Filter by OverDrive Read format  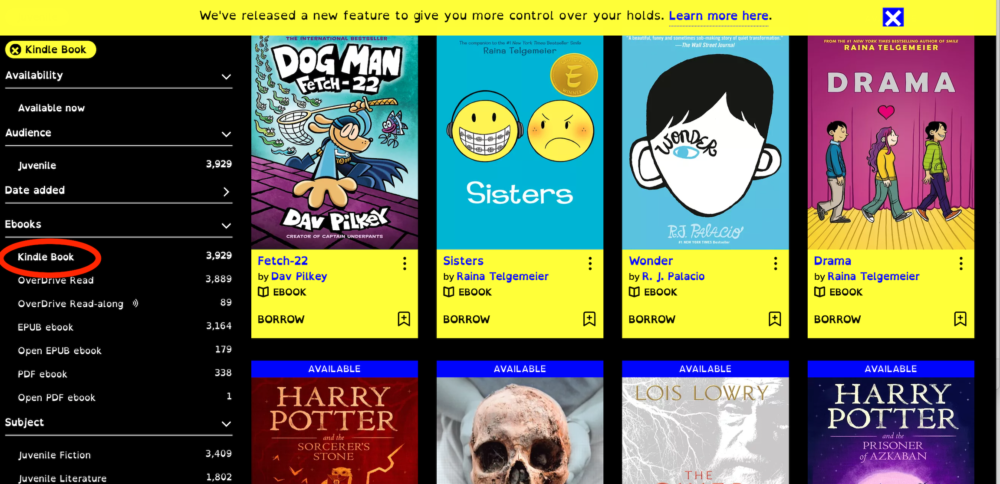(x=55, y=280)
